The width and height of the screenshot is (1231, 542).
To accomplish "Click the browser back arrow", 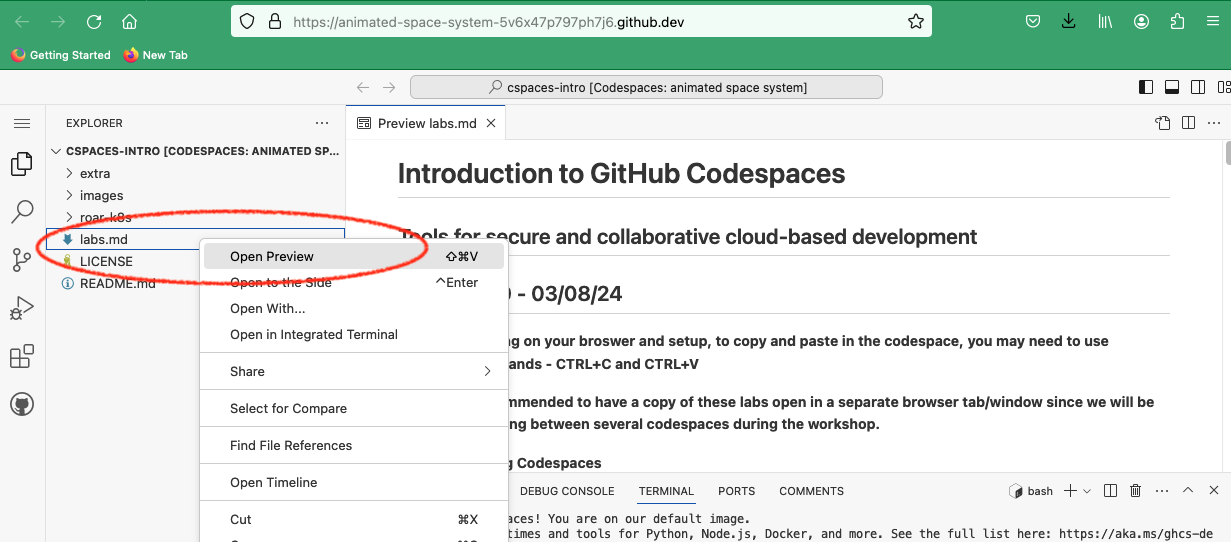I will [22, 21].
